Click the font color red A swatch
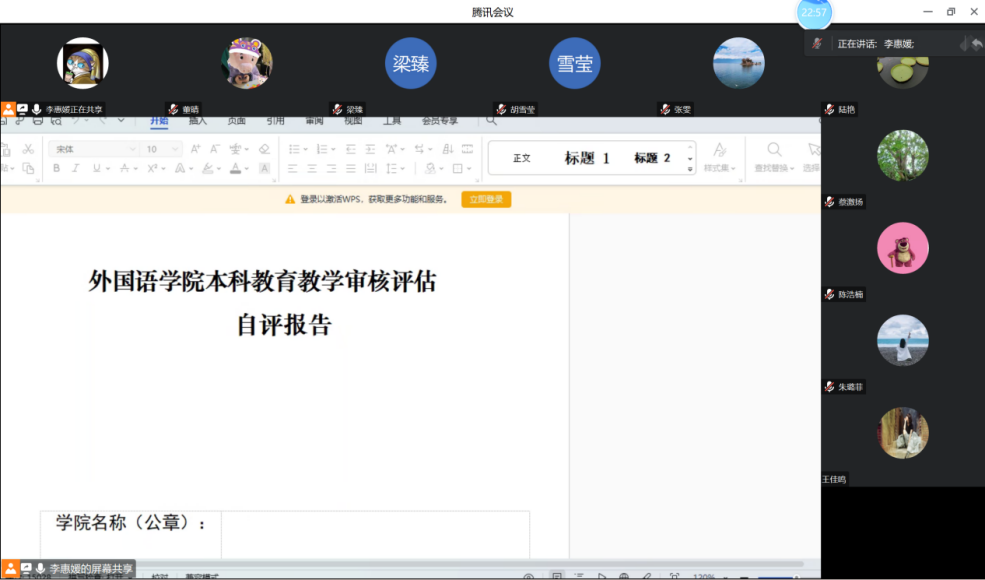 pos(236,169)
